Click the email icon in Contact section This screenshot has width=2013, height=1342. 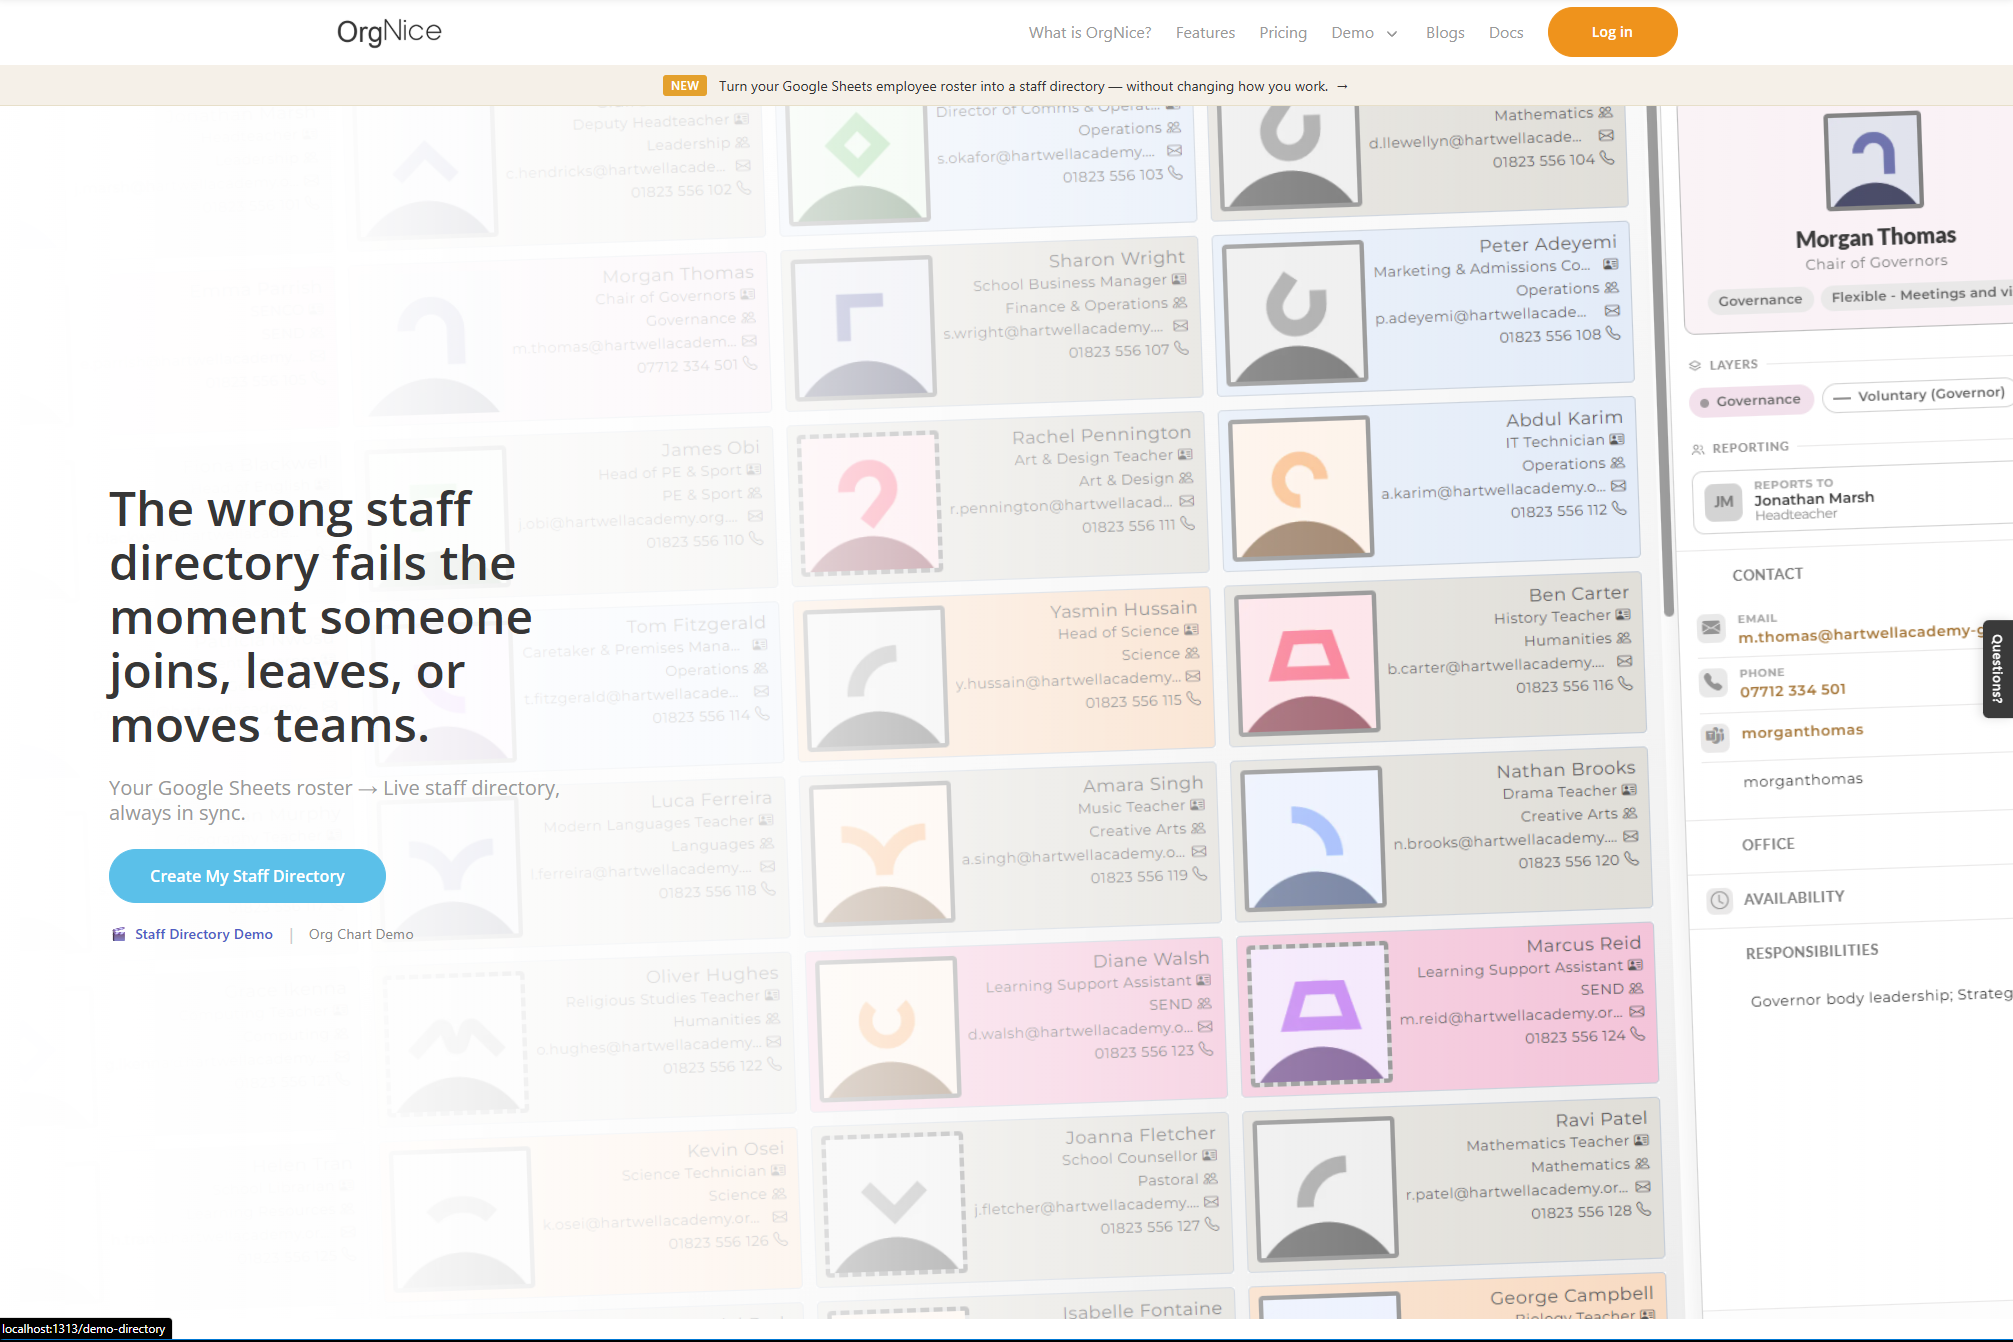tap(1711, 628)
